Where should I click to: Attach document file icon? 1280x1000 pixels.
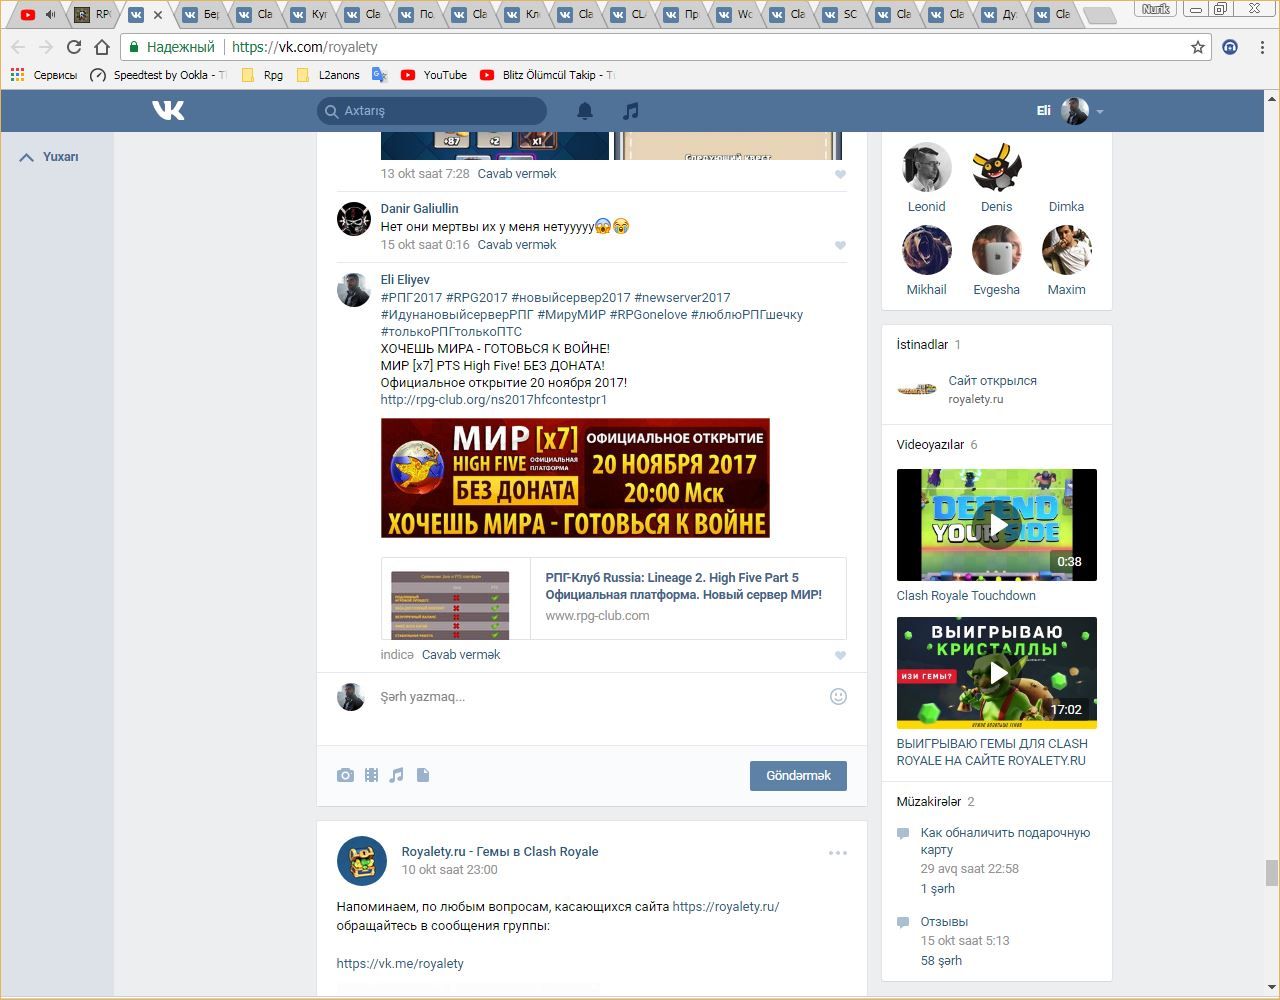point(423,775)
